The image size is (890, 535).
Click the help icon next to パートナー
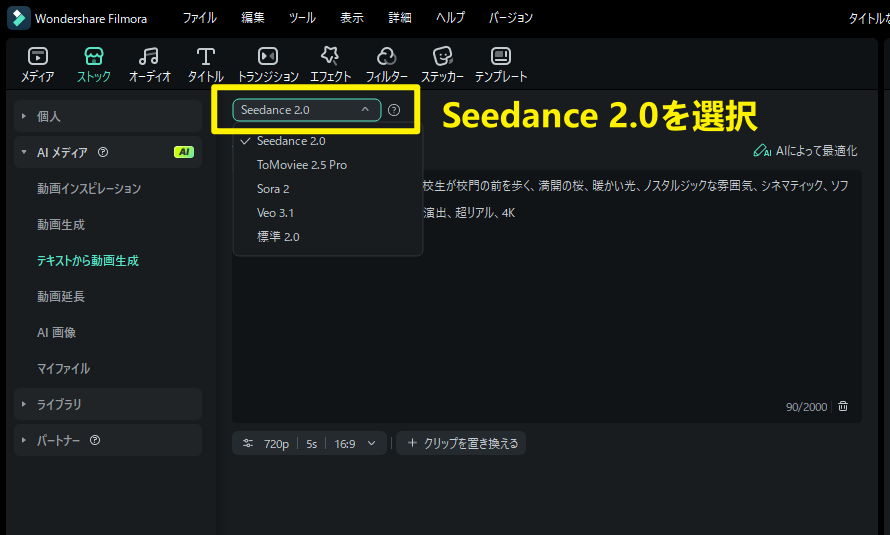95,440
